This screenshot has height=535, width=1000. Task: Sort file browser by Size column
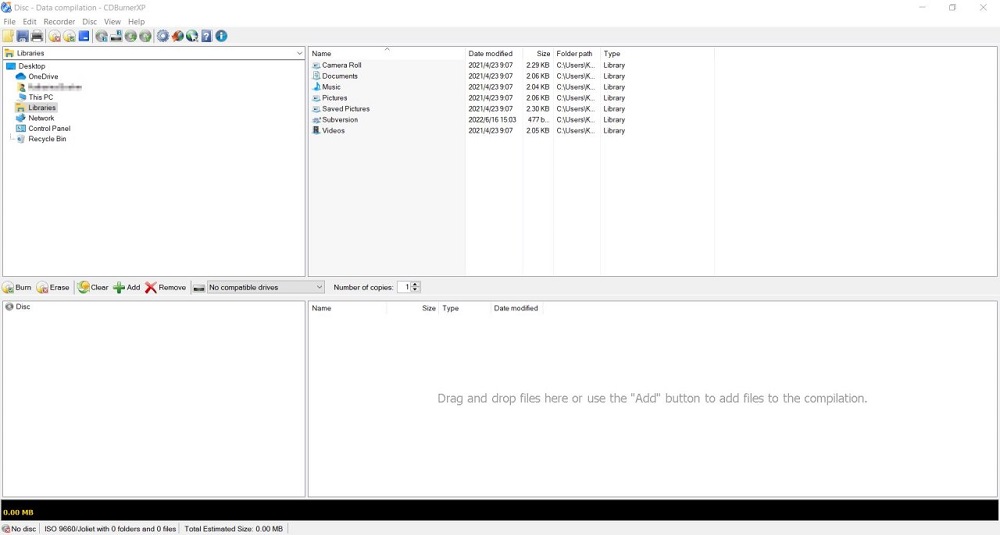click(x=538, y=54)
